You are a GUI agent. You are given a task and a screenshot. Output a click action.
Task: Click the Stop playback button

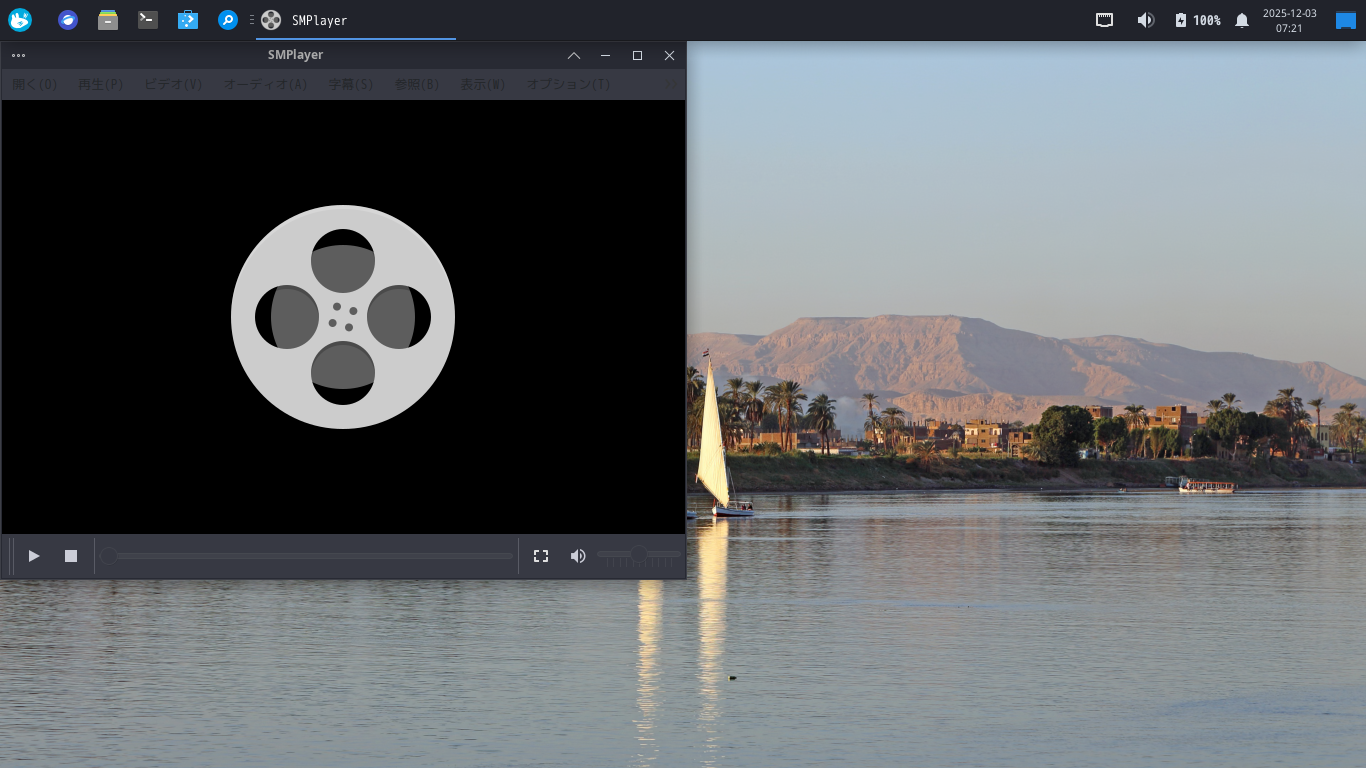click(71, 556)
